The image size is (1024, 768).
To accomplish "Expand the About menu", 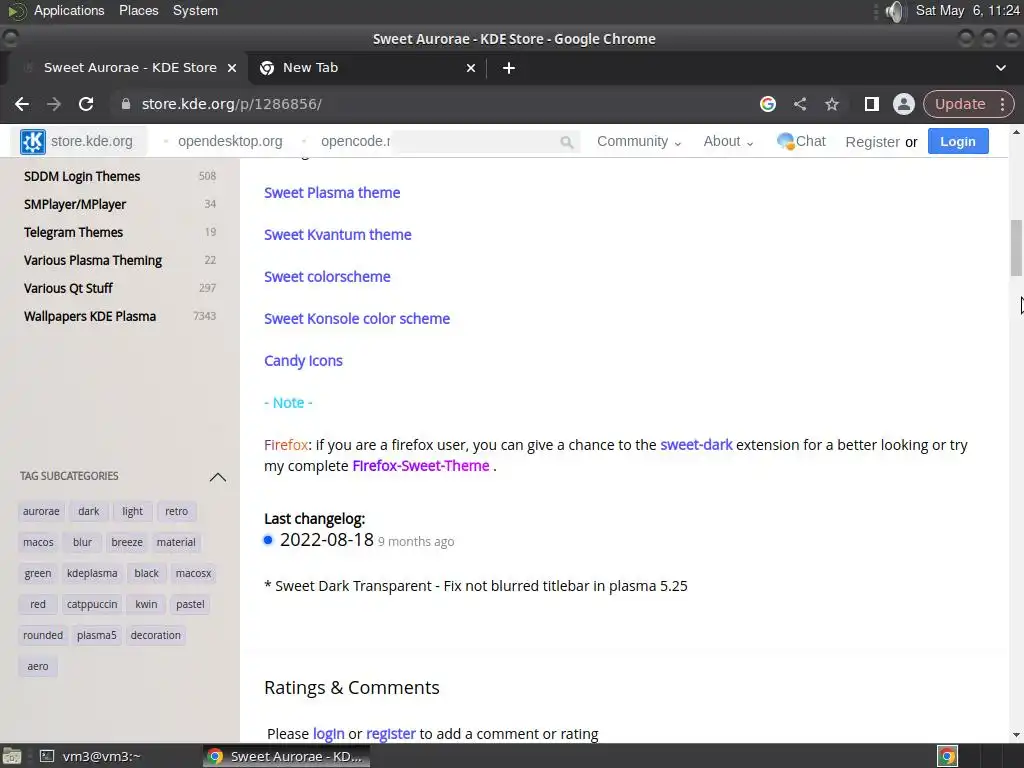I will (x=728, y=142).
